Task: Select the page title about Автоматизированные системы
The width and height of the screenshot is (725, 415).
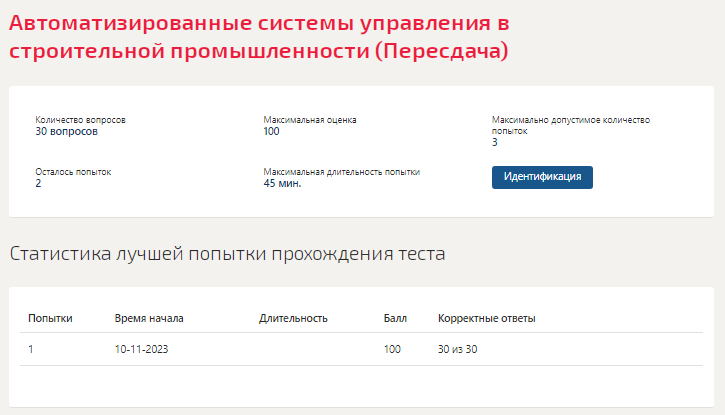Action: pyautogui.click(x=259, y=37)
